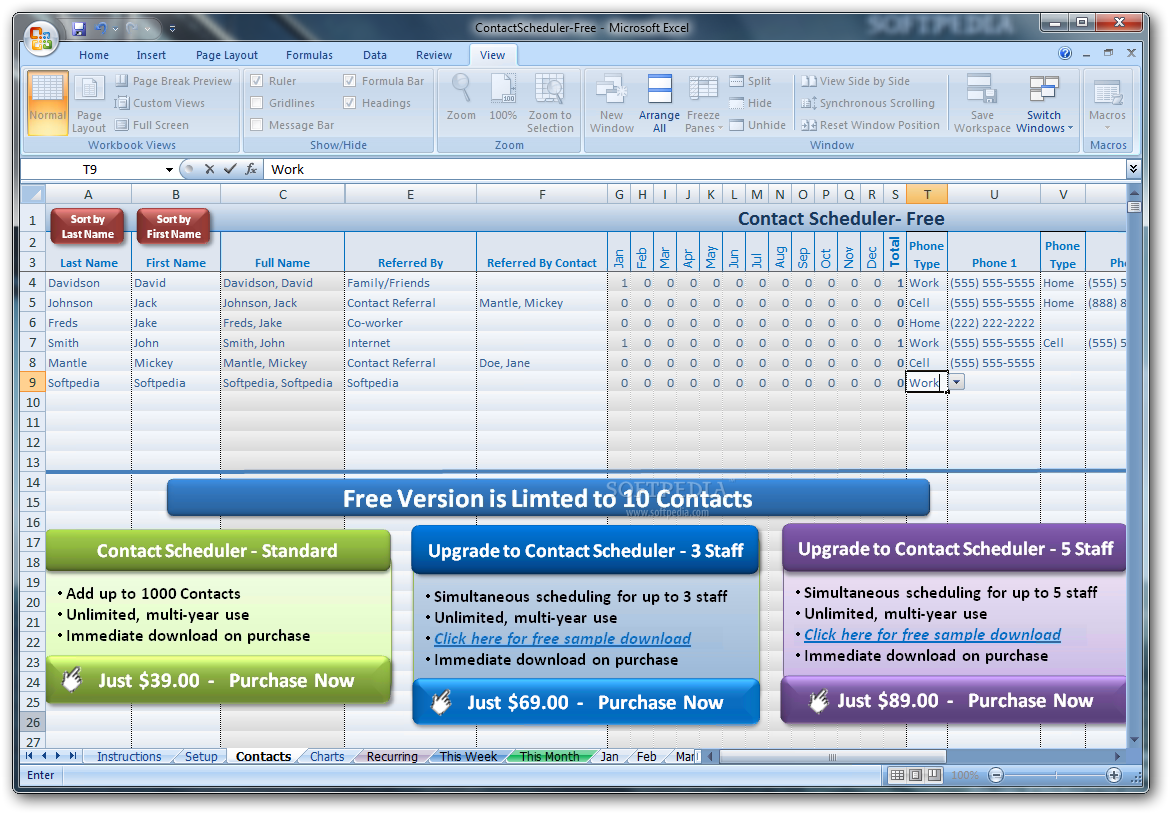Click next sheet tab scroll arrow
Image resolution: width=1170 pixels, height=814 pixels.
(57, 756)
